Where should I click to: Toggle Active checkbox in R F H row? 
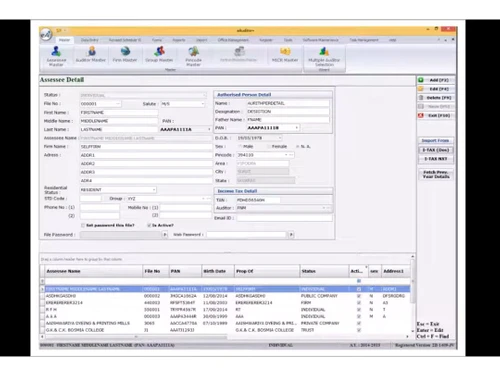pos(359,310)
